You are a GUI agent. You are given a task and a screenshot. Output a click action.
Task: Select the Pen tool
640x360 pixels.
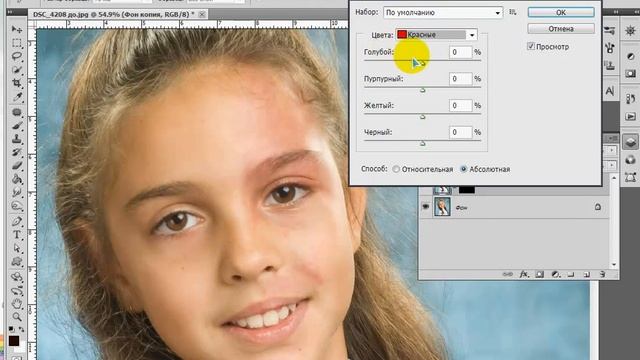pyautogui.click(x=17, y=222)
